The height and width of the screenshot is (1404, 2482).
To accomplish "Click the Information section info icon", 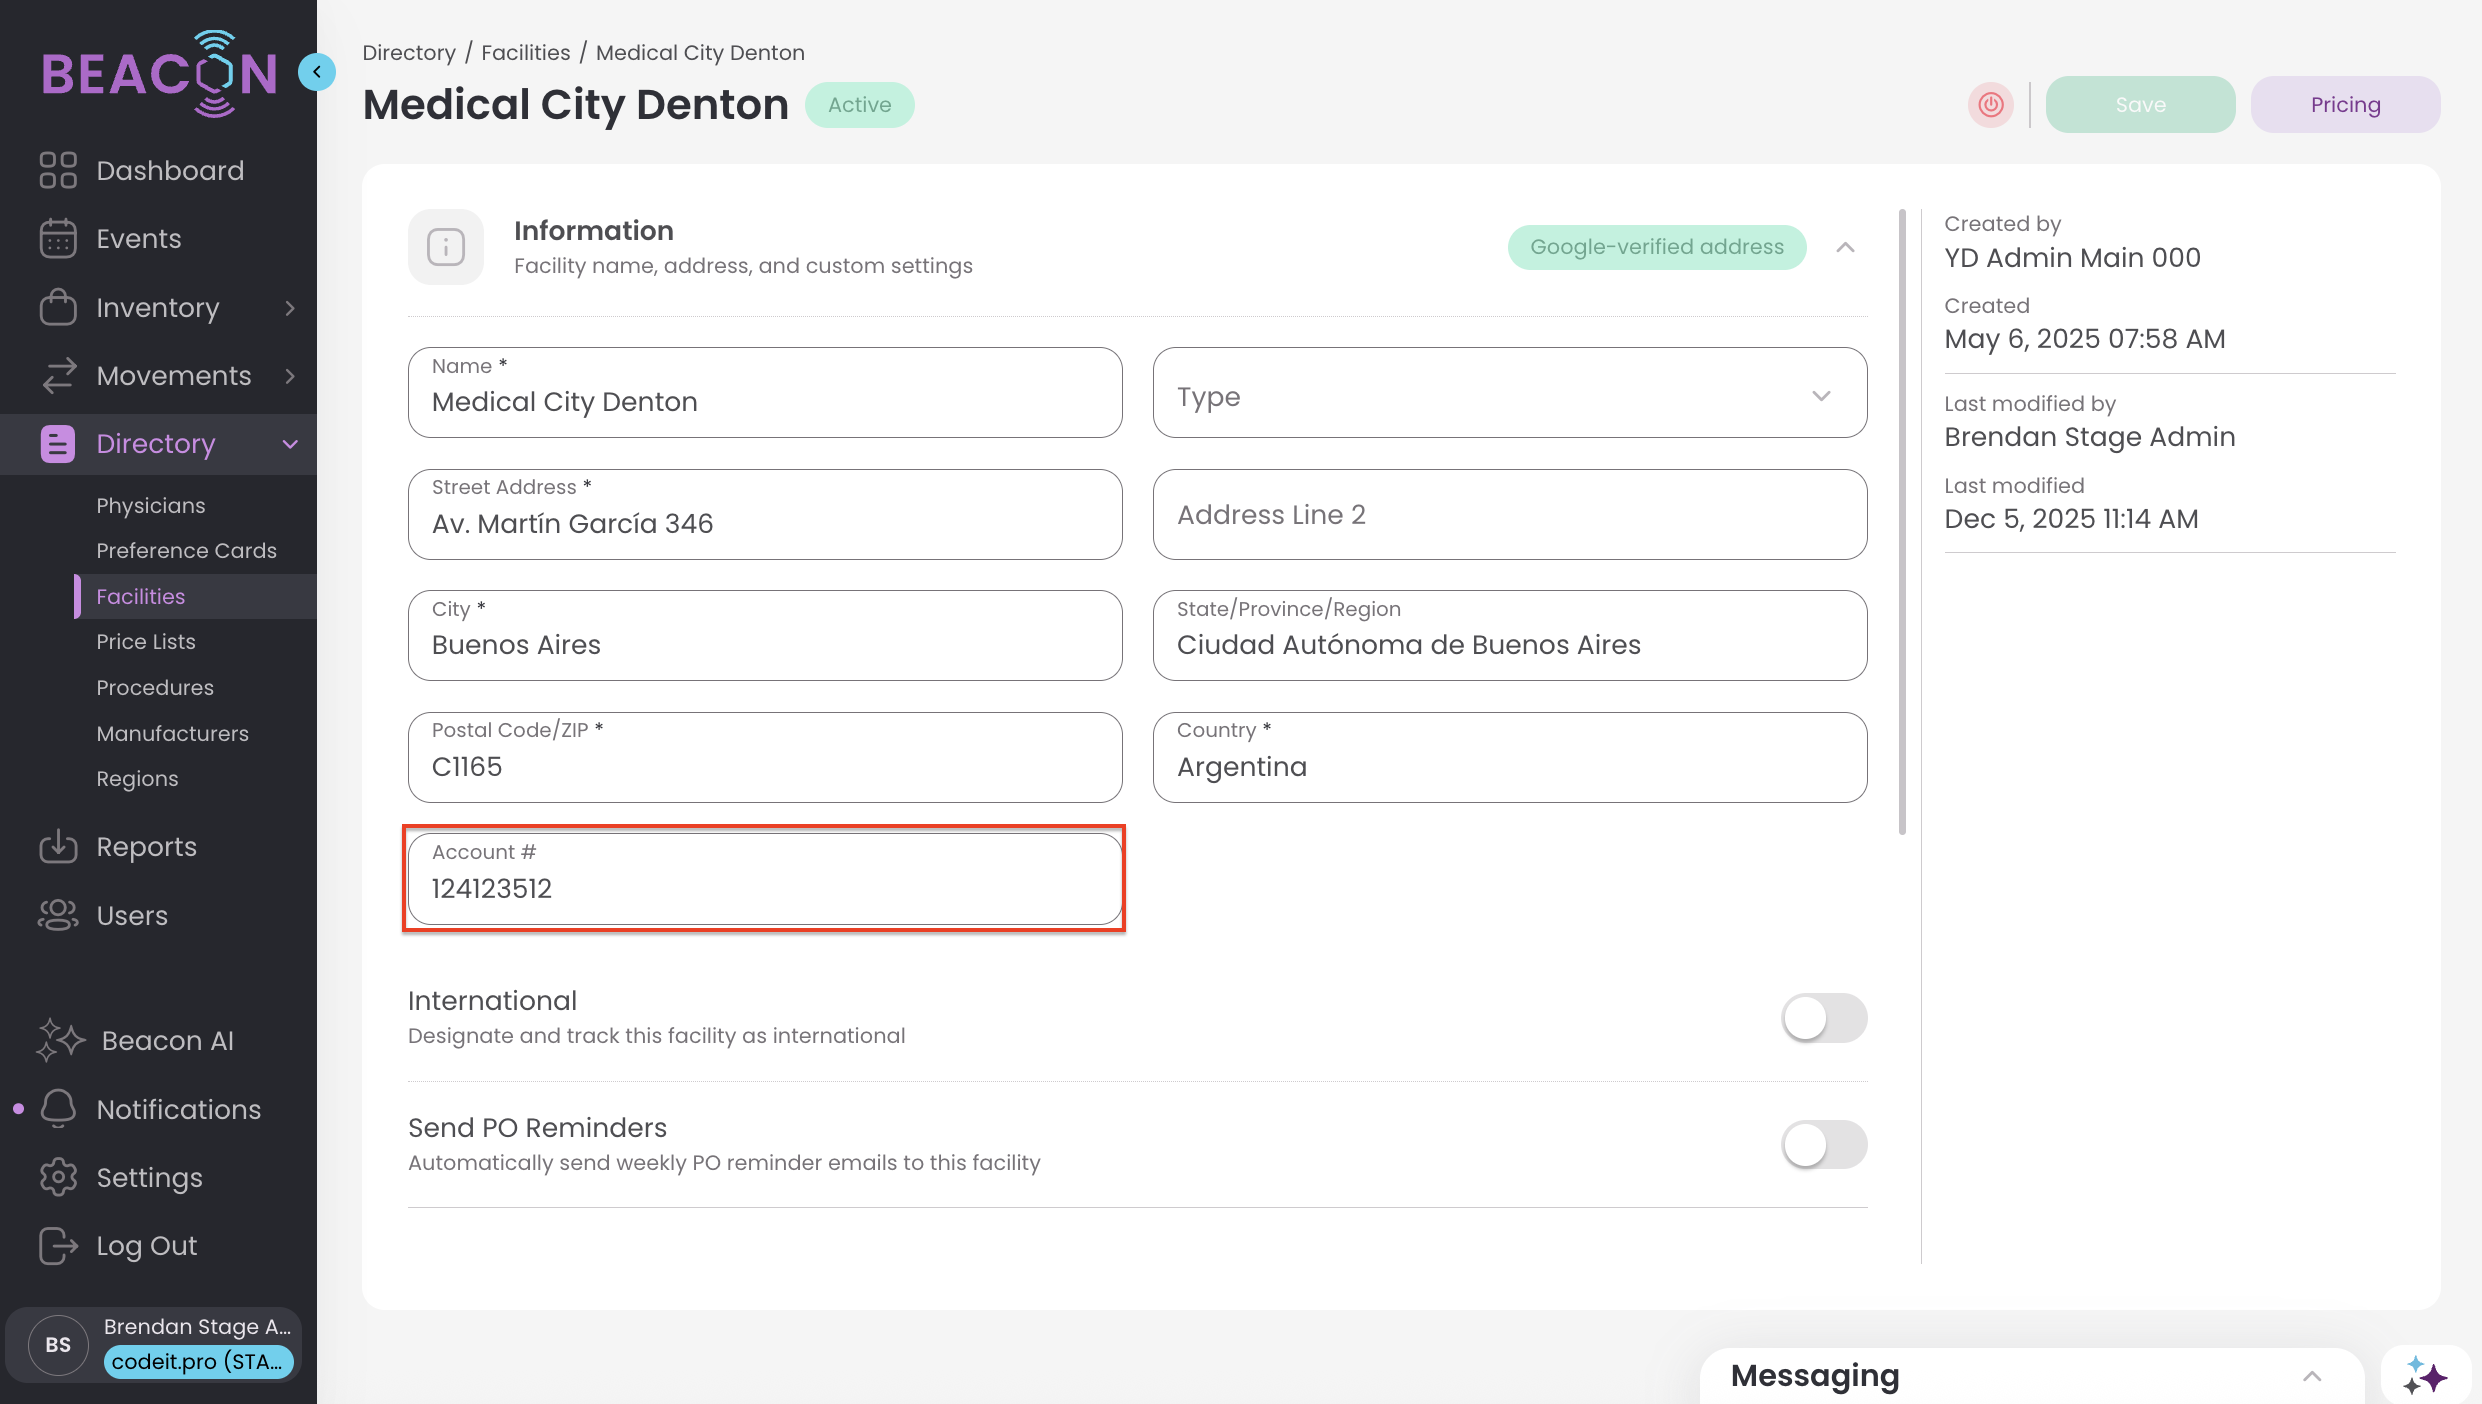I will coord(446,247).
